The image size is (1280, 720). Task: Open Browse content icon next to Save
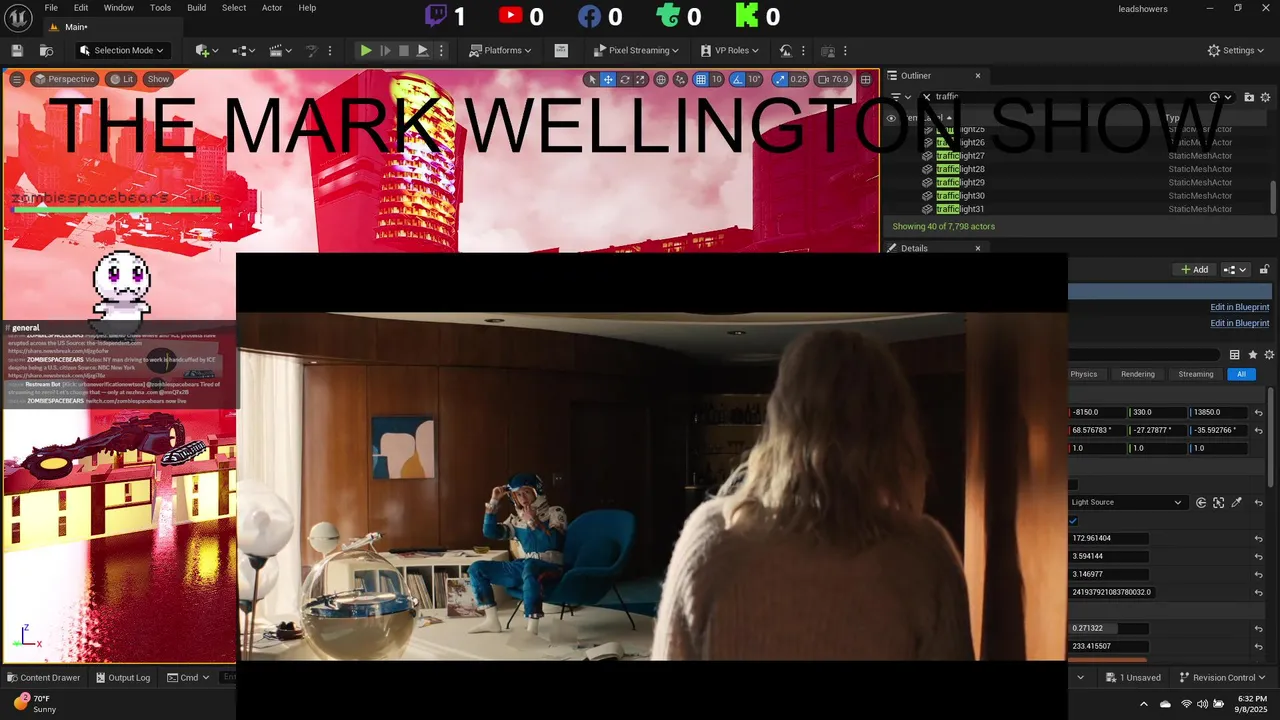click(46, 50)
